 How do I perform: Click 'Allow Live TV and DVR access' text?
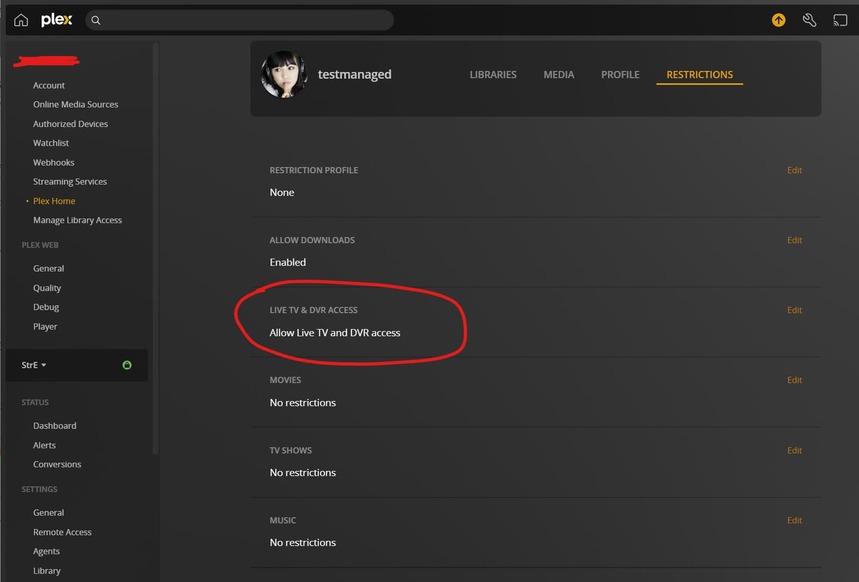click(x=335, y=333)
